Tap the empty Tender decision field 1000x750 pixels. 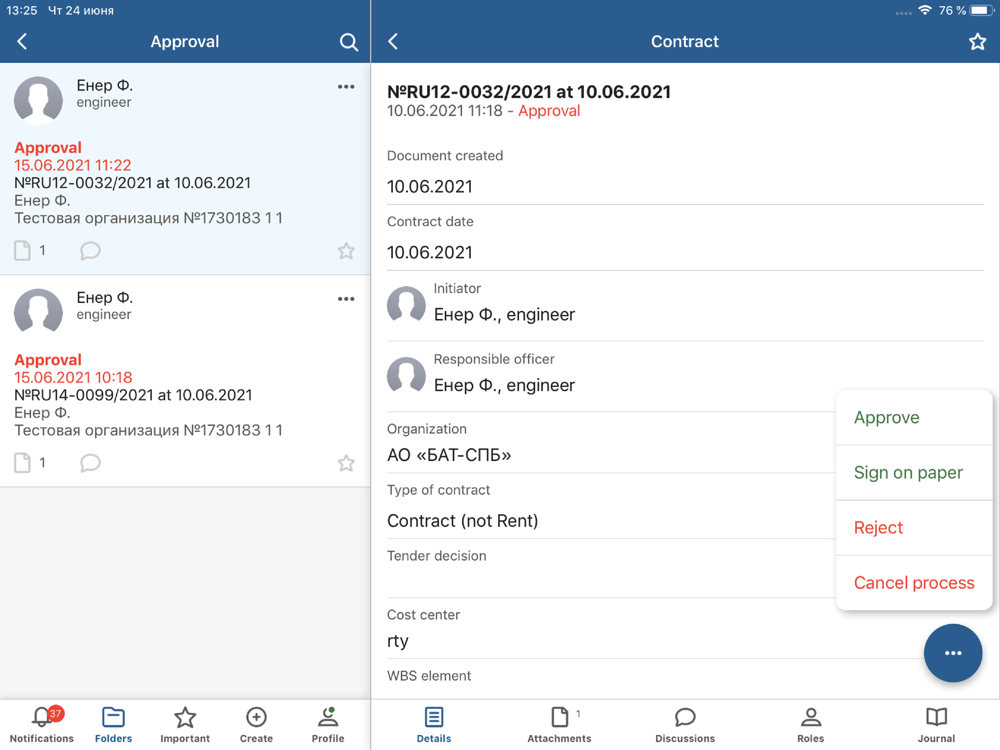[x=610, y=582]
